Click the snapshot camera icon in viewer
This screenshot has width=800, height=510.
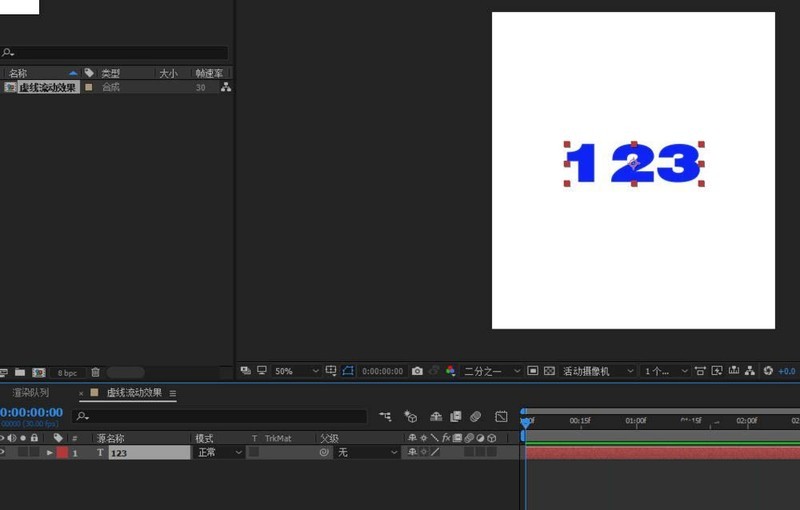click(x=417, y=371)
